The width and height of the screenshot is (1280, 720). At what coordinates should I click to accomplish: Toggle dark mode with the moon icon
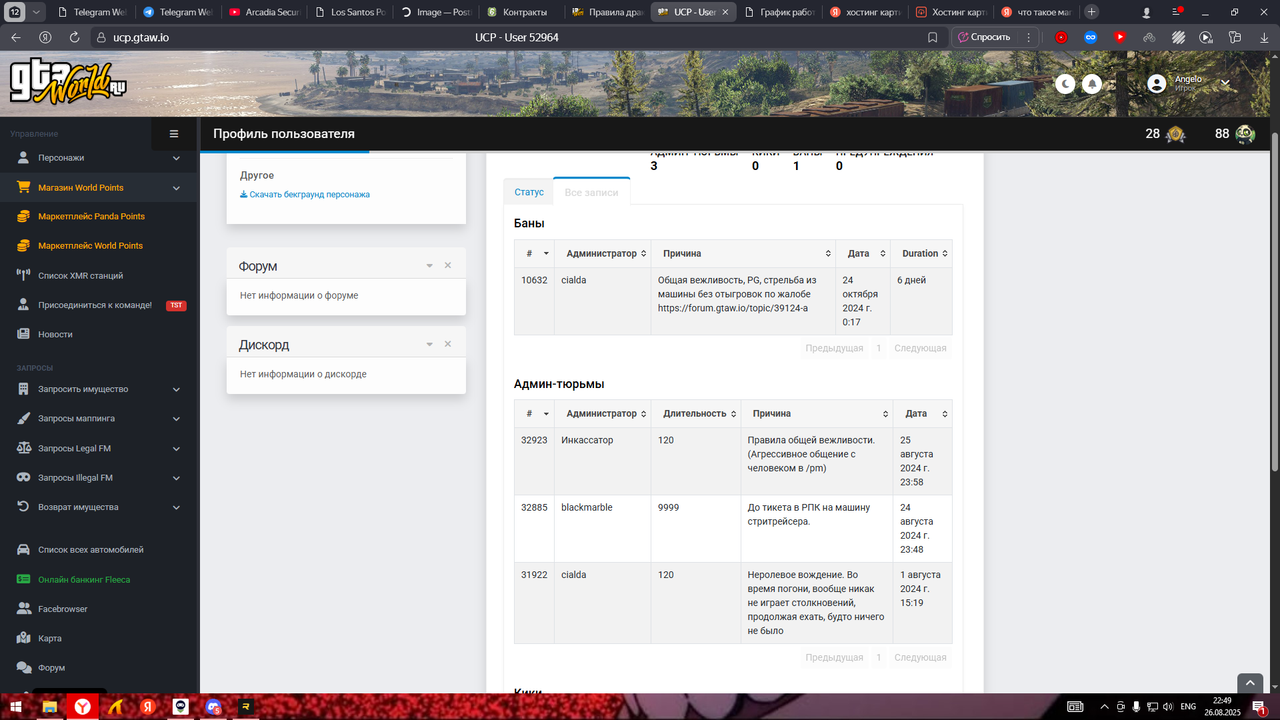click(1065, 84)
